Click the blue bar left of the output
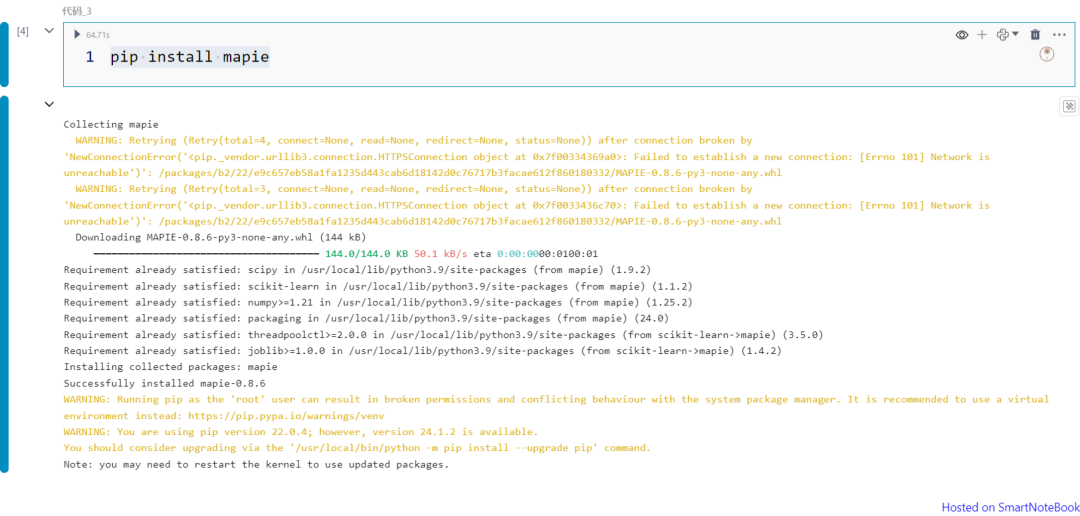Image resolution: width=1080 pixels, height=516 pixels. 5,284
